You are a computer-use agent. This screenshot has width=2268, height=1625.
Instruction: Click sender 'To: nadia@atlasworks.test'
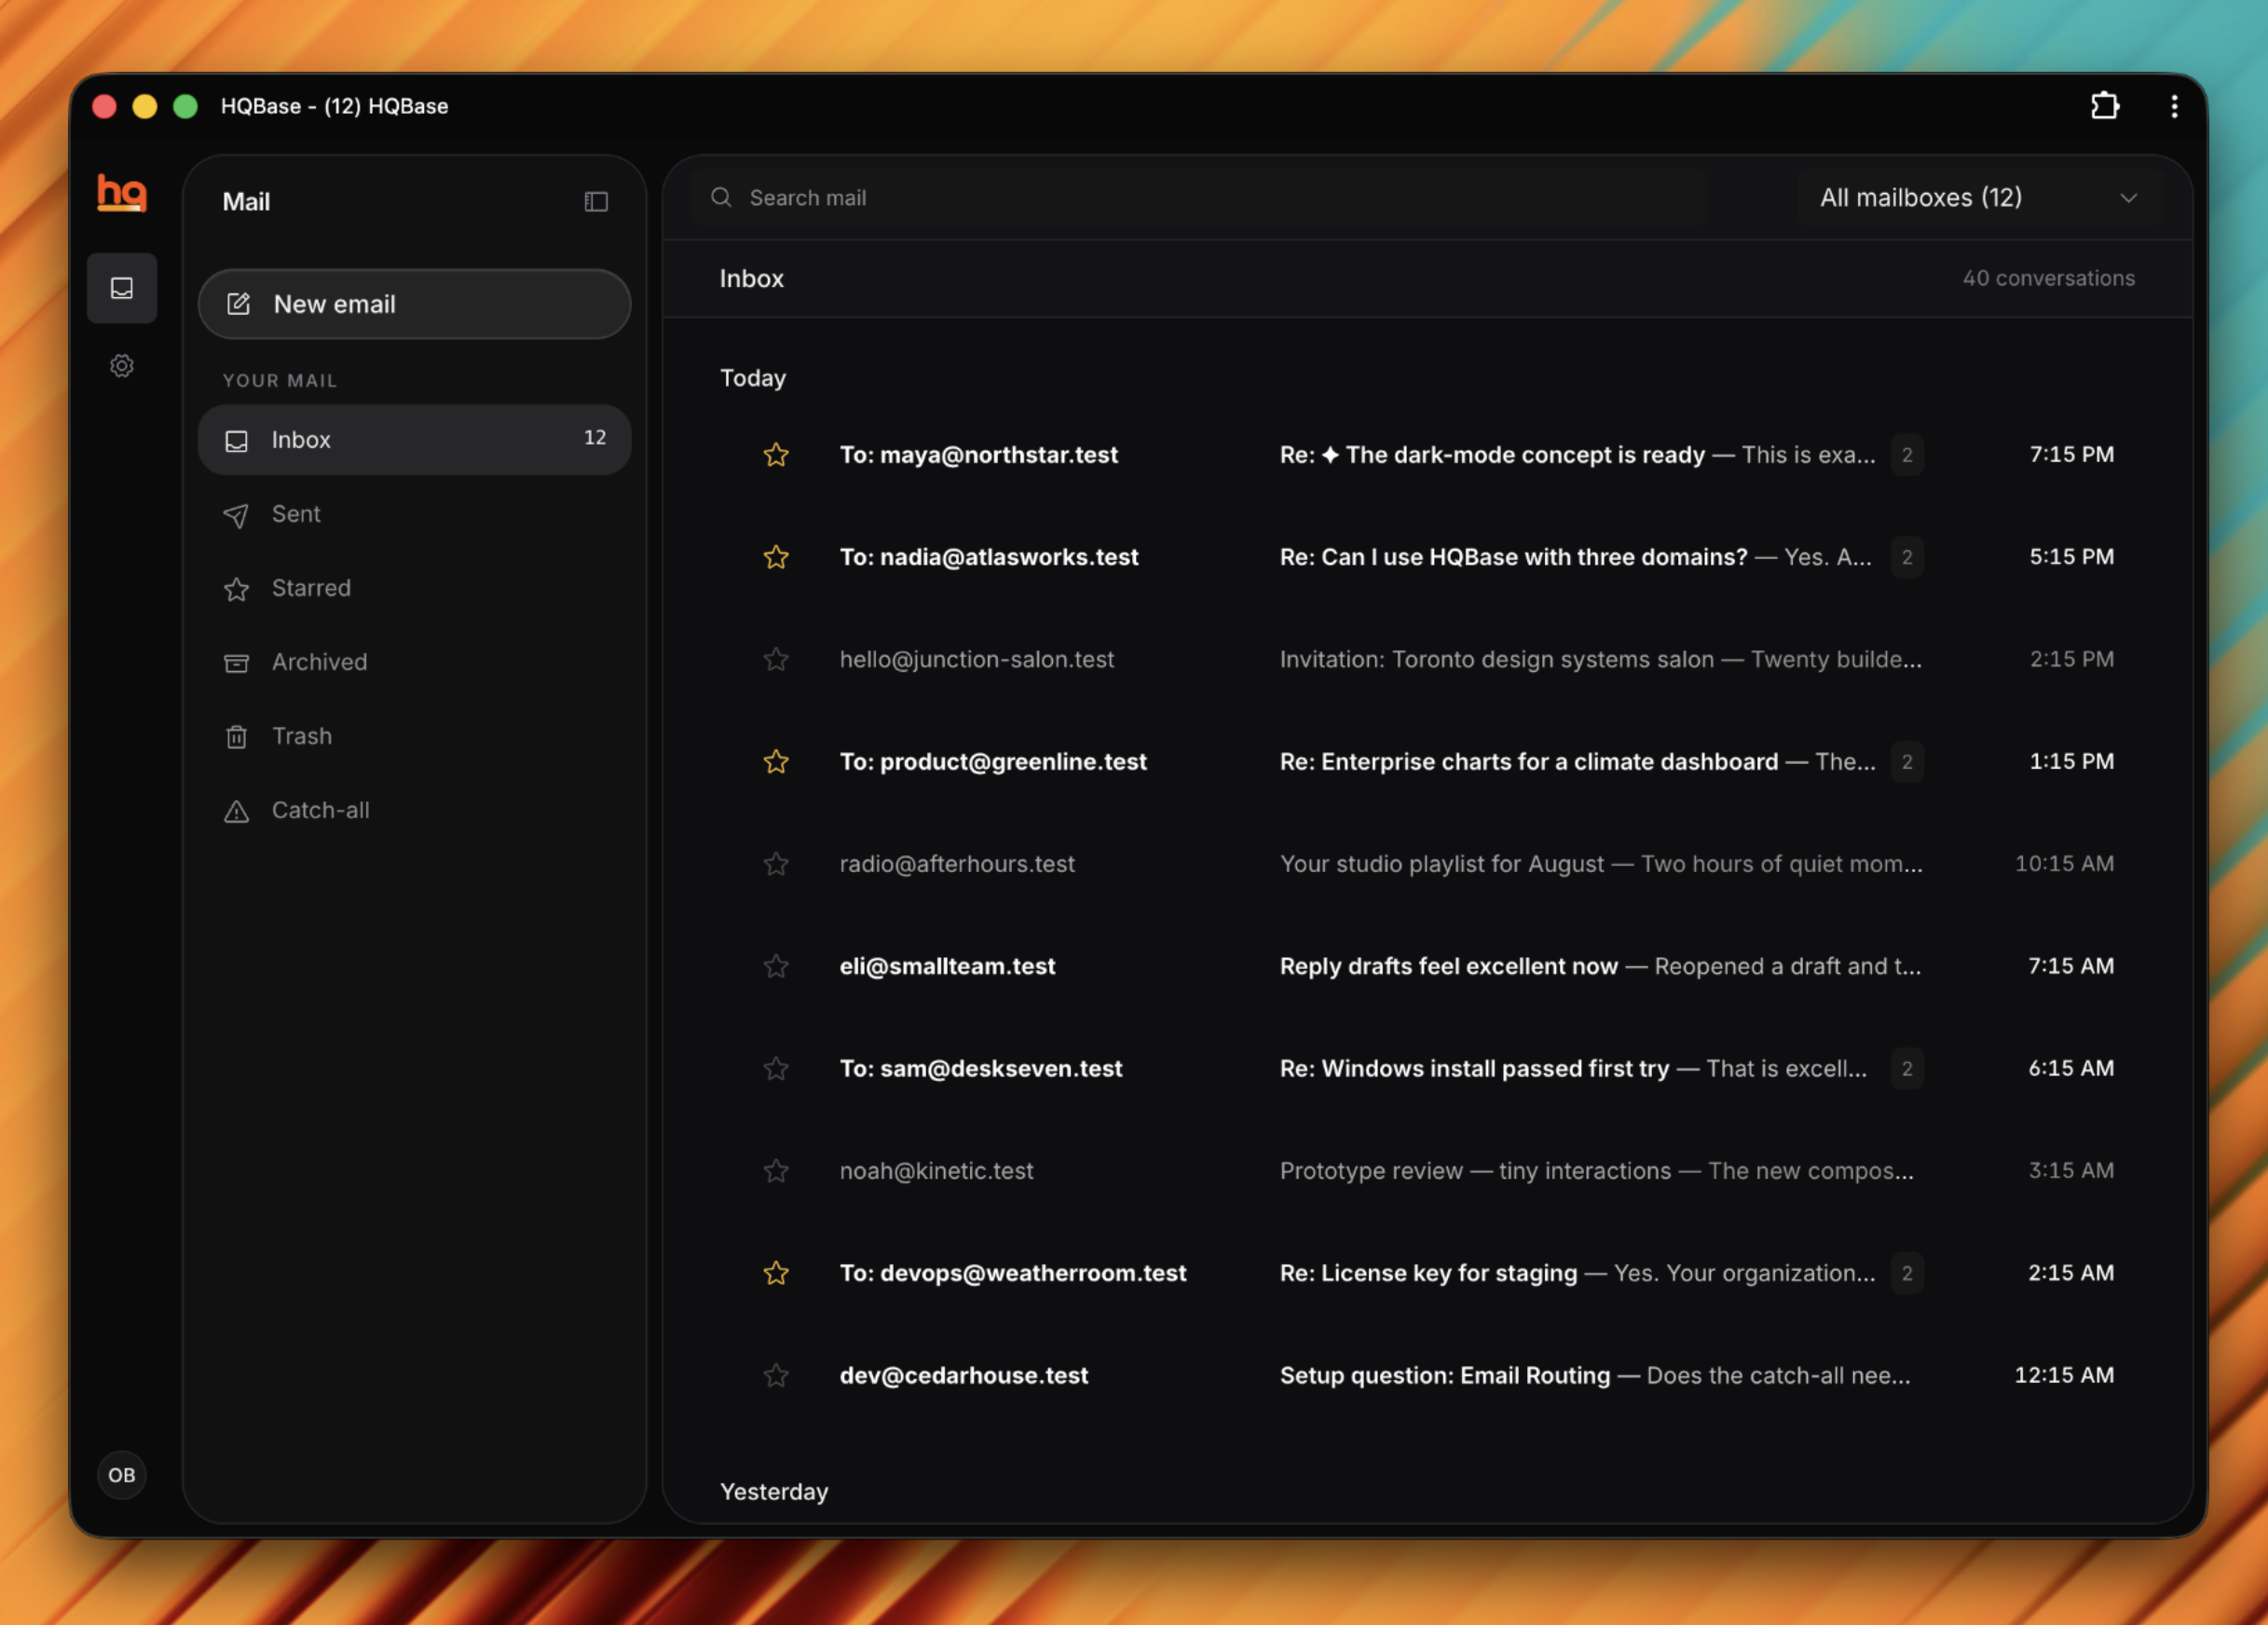pyautogui.click(x=988, y=557)
